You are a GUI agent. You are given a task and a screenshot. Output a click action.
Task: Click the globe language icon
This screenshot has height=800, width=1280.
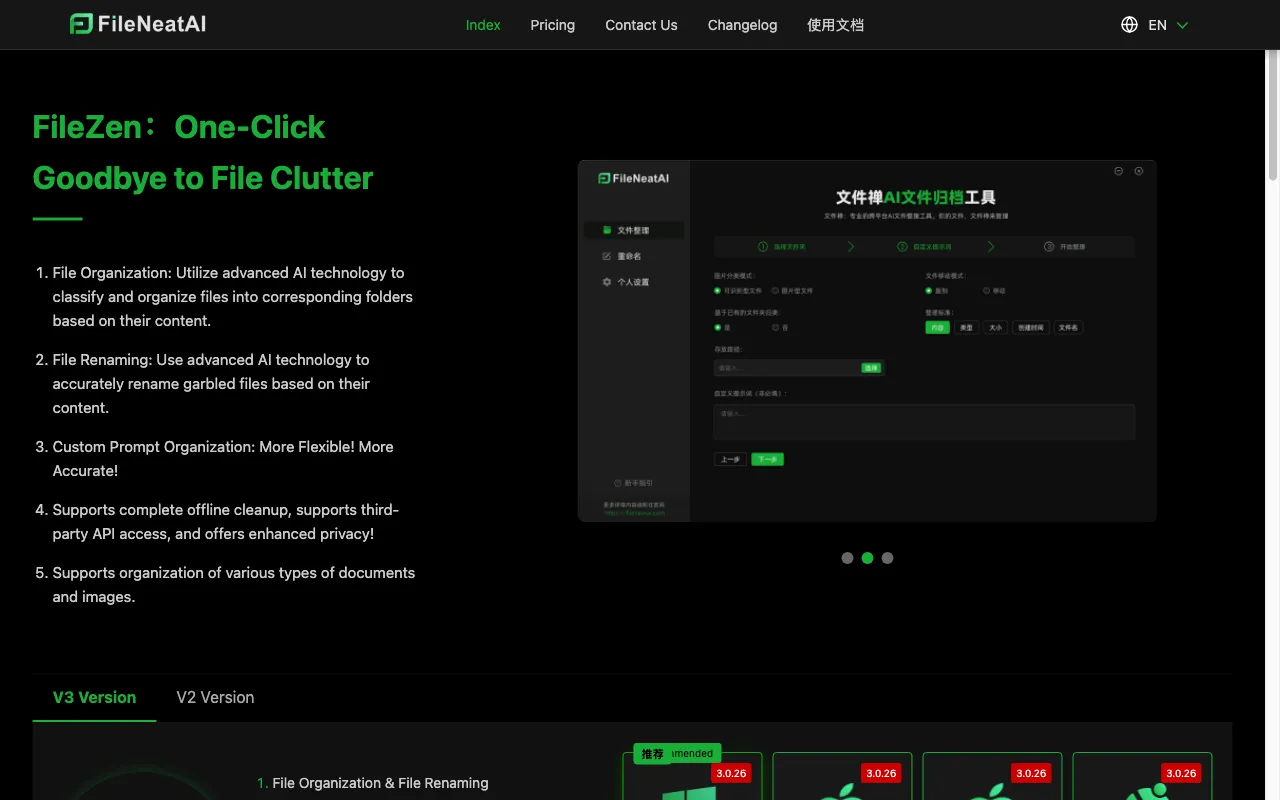(1129, 25)
